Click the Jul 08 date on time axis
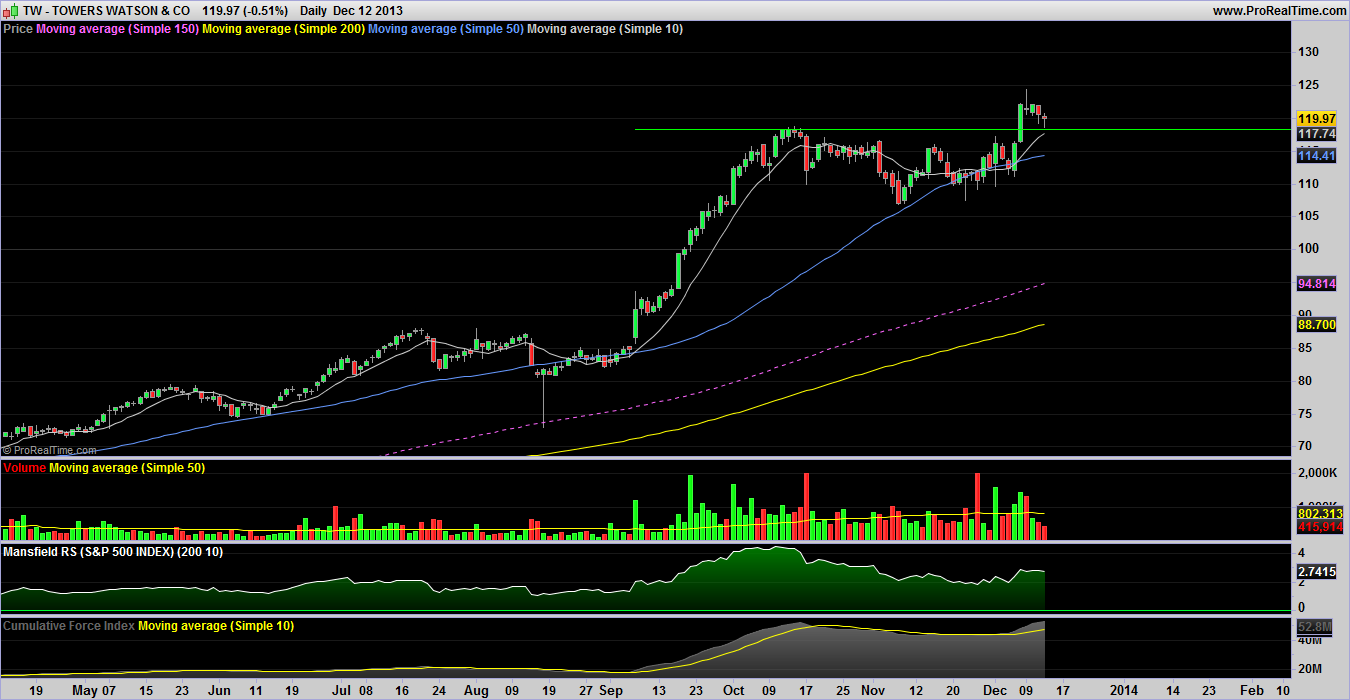This screenshot has height=700, width=1350. click(x=352, y=690)
